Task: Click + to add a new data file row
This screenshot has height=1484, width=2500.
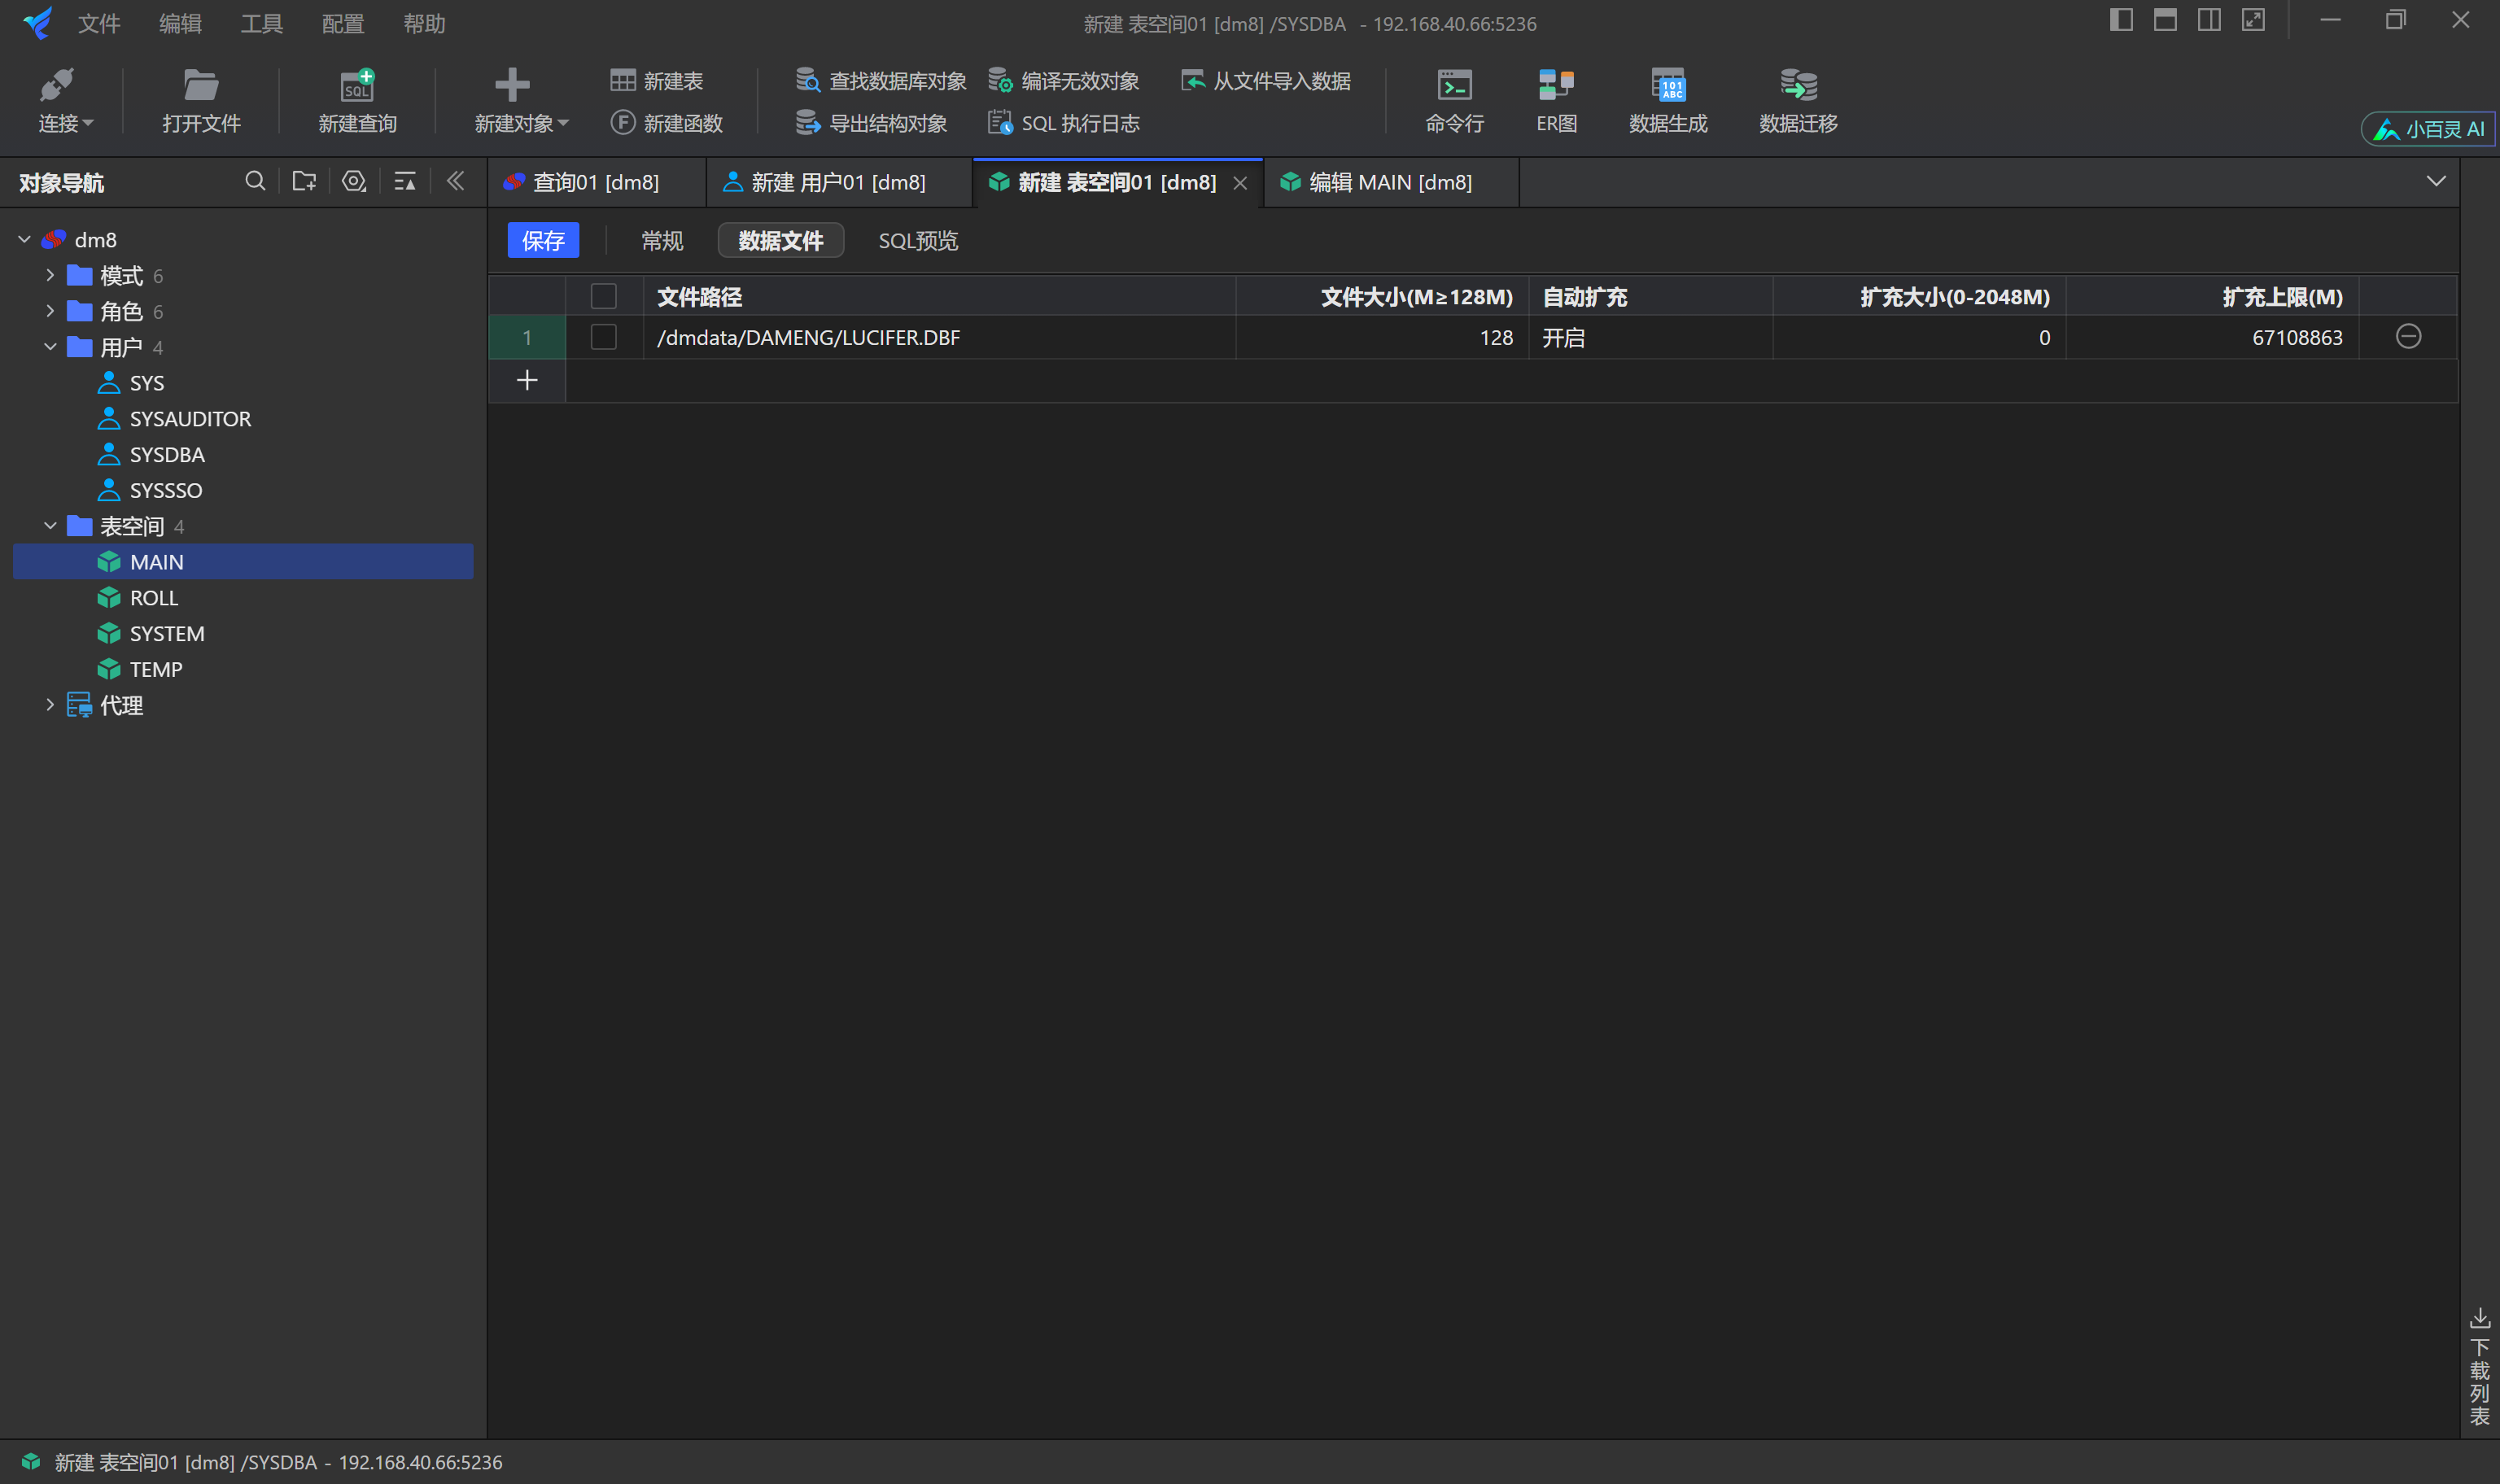Action: [x=527, y=380]
